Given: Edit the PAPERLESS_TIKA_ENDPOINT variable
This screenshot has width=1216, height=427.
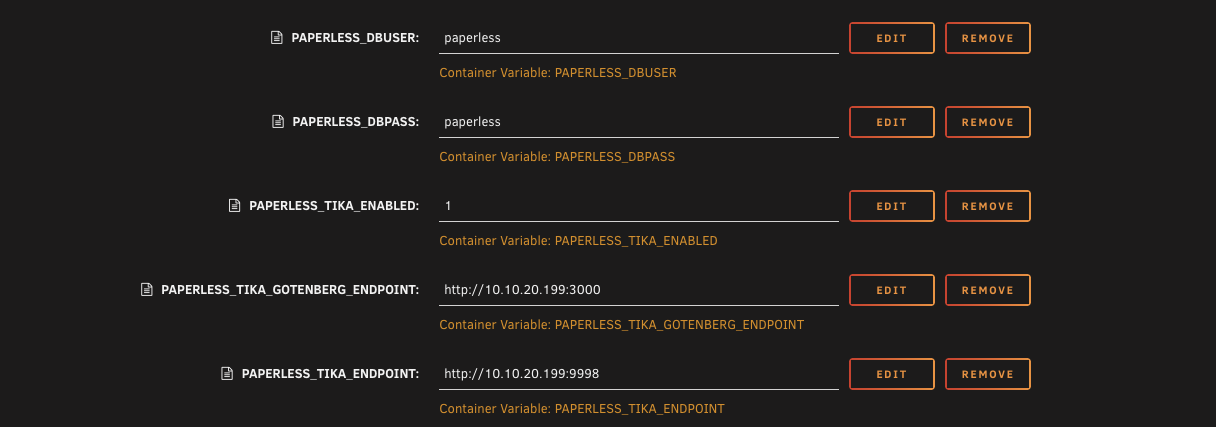Looking at the screenshot, I should coord(891,374).
